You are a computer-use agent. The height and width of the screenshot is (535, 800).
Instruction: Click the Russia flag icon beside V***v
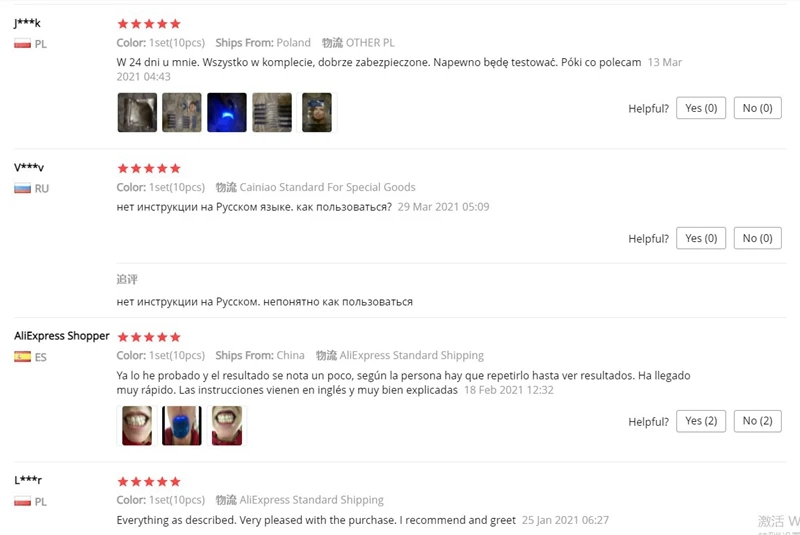coord(22,189)
